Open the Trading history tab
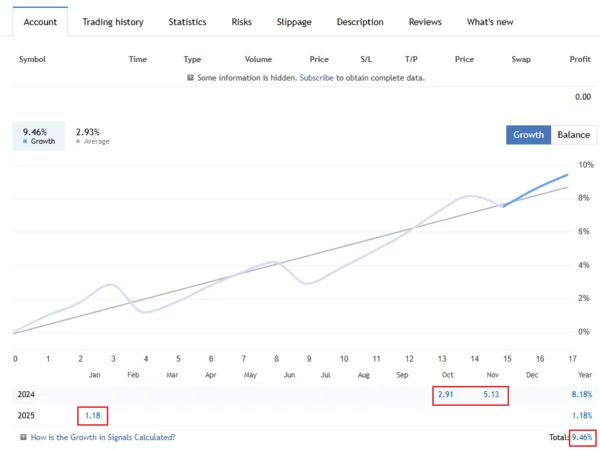This screenshot has width=600, height=450. pos(112,22)
